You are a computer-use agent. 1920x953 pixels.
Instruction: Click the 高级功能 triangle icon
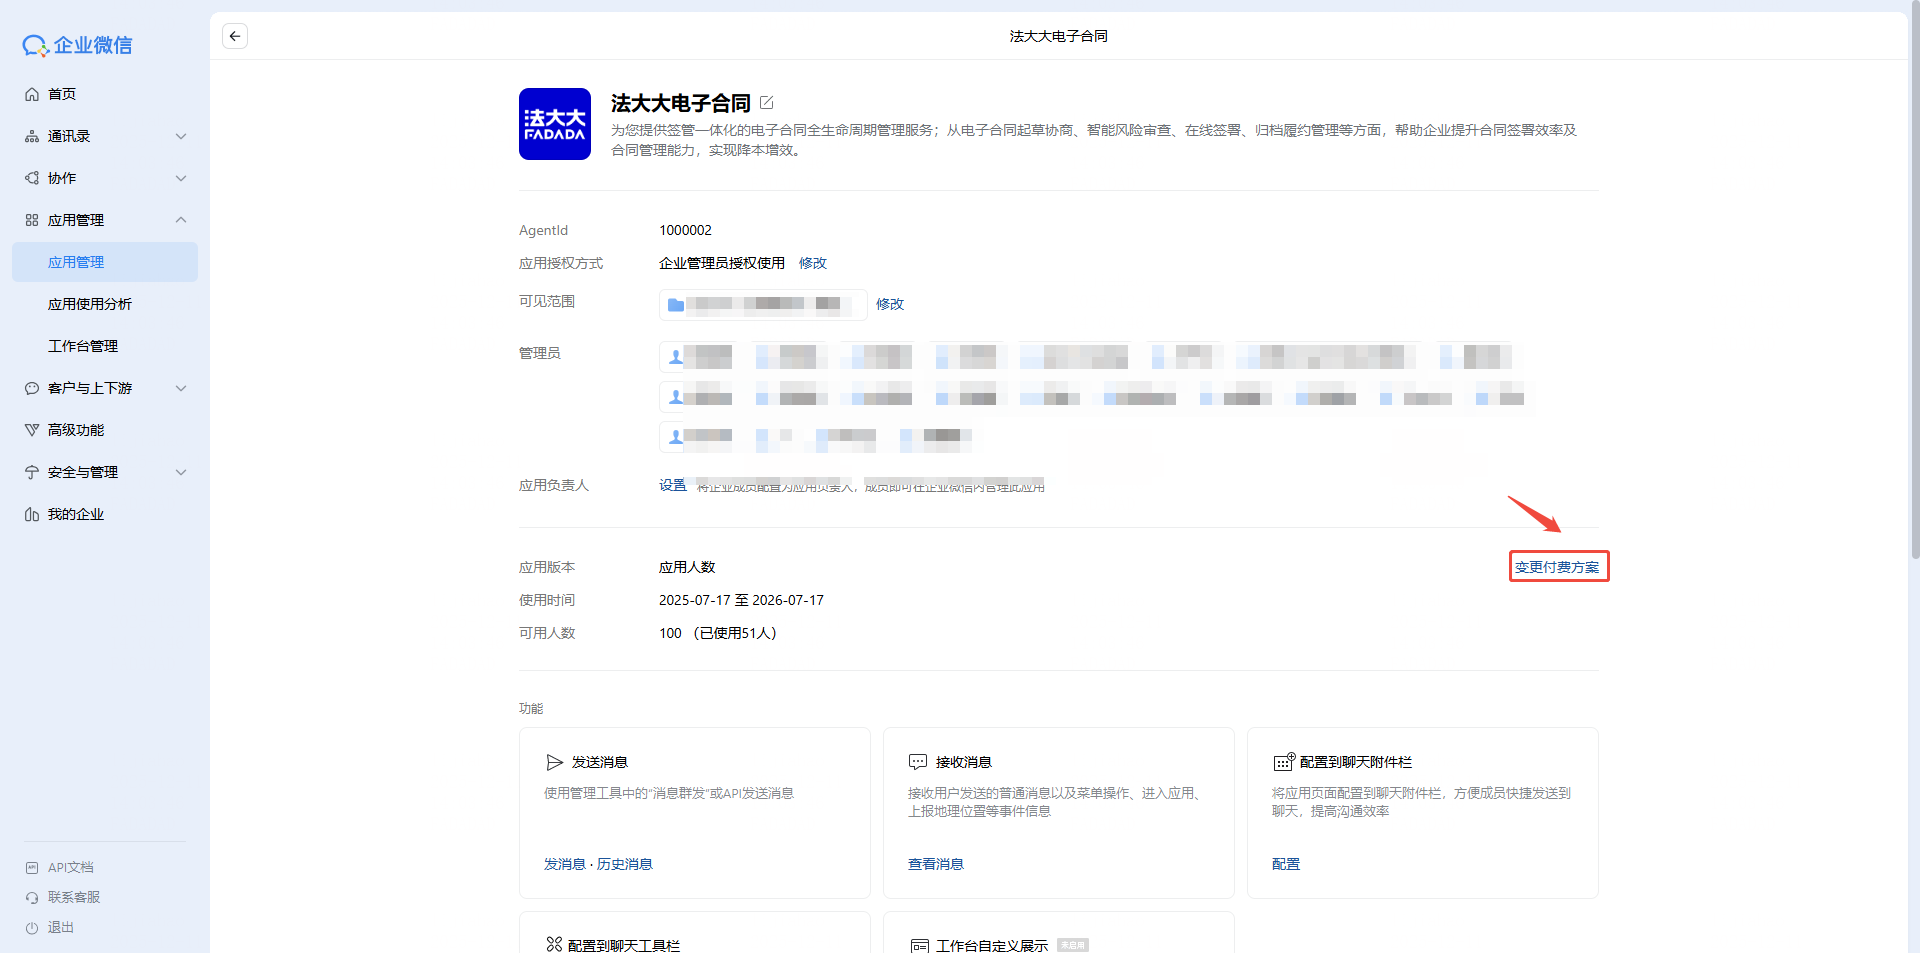tap(32, 430)
